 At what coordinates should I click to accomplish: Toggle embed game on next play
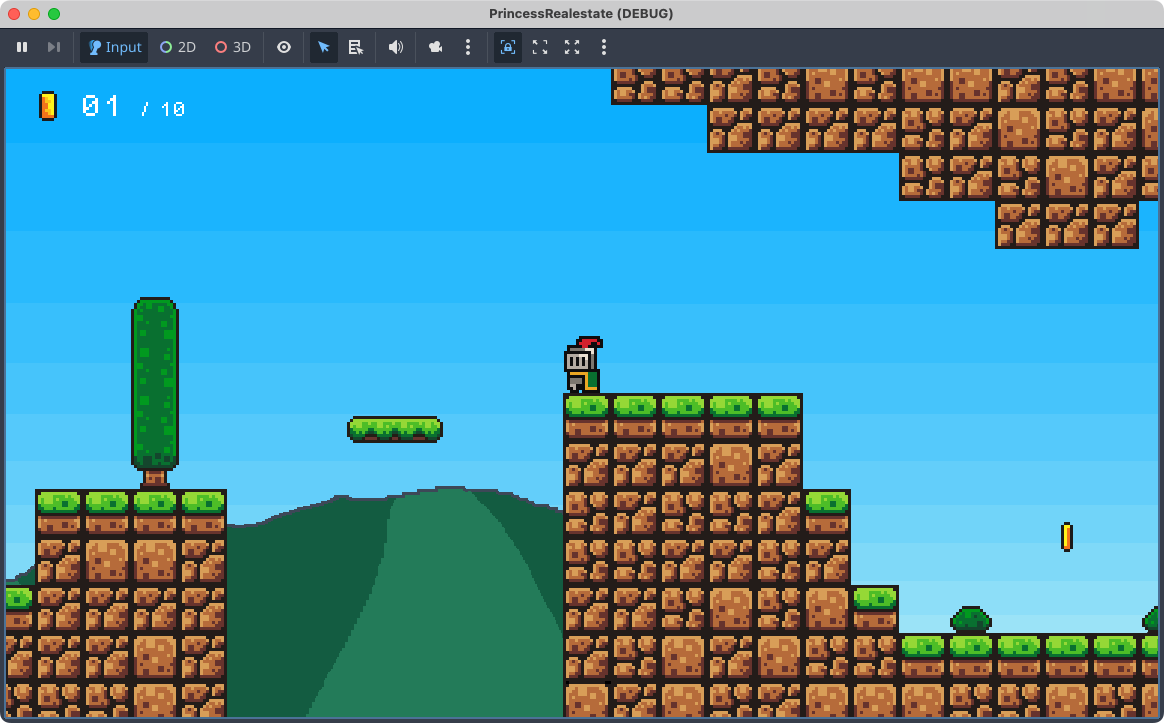click(508, 47)
